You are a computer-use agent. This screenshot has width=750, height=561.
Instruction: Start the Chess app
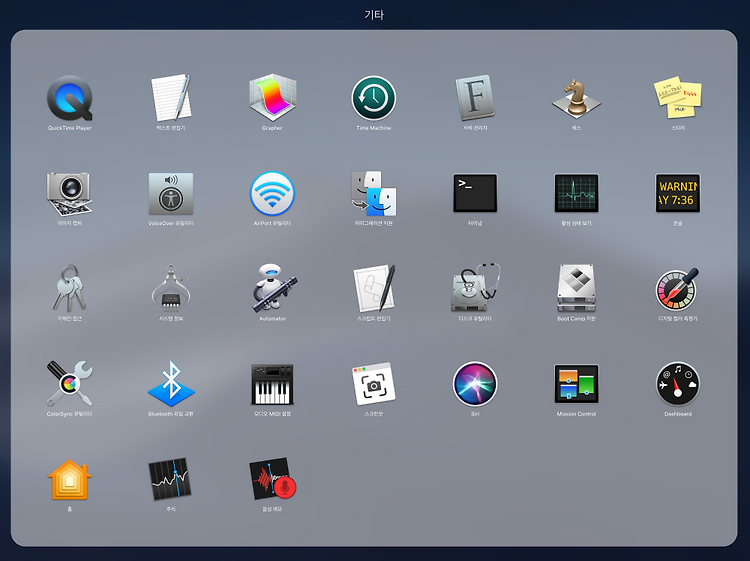(576, 99)
